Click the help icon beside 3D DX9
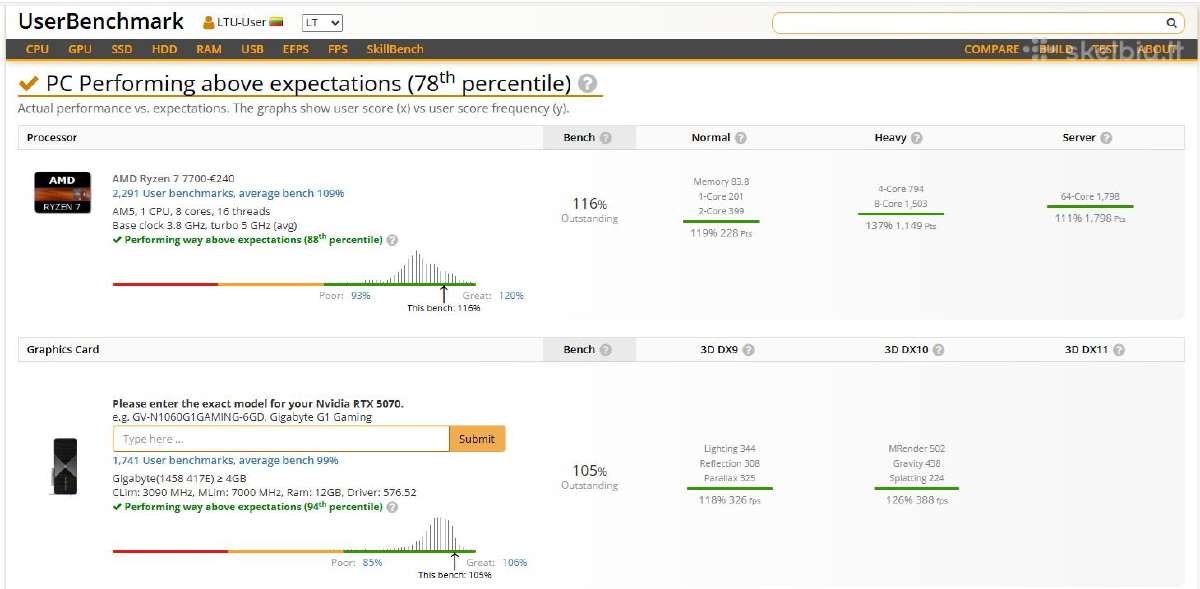Screen dimensions: 1200x589 pos(749,350)
